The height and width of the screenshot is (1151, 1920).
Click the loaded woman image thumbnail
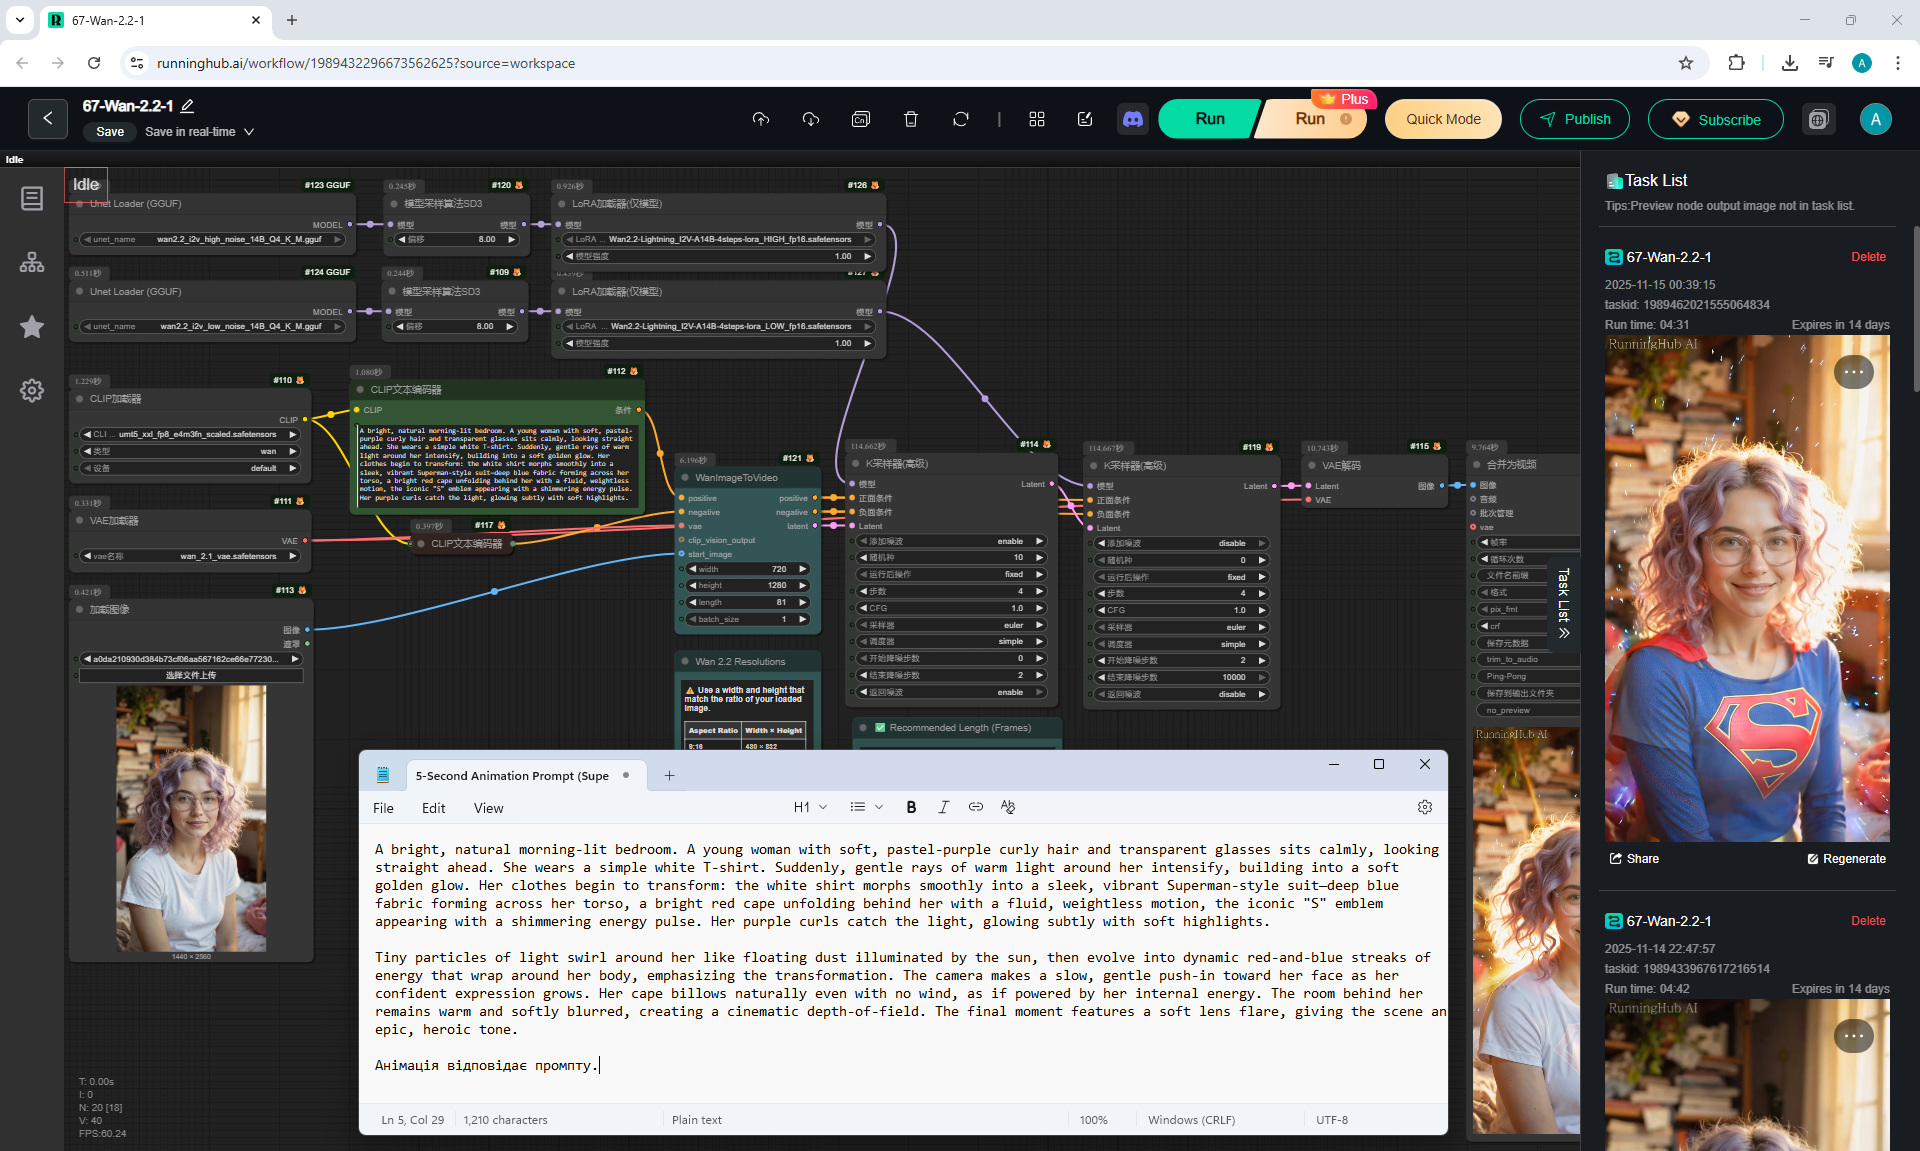tap(191, 818)
